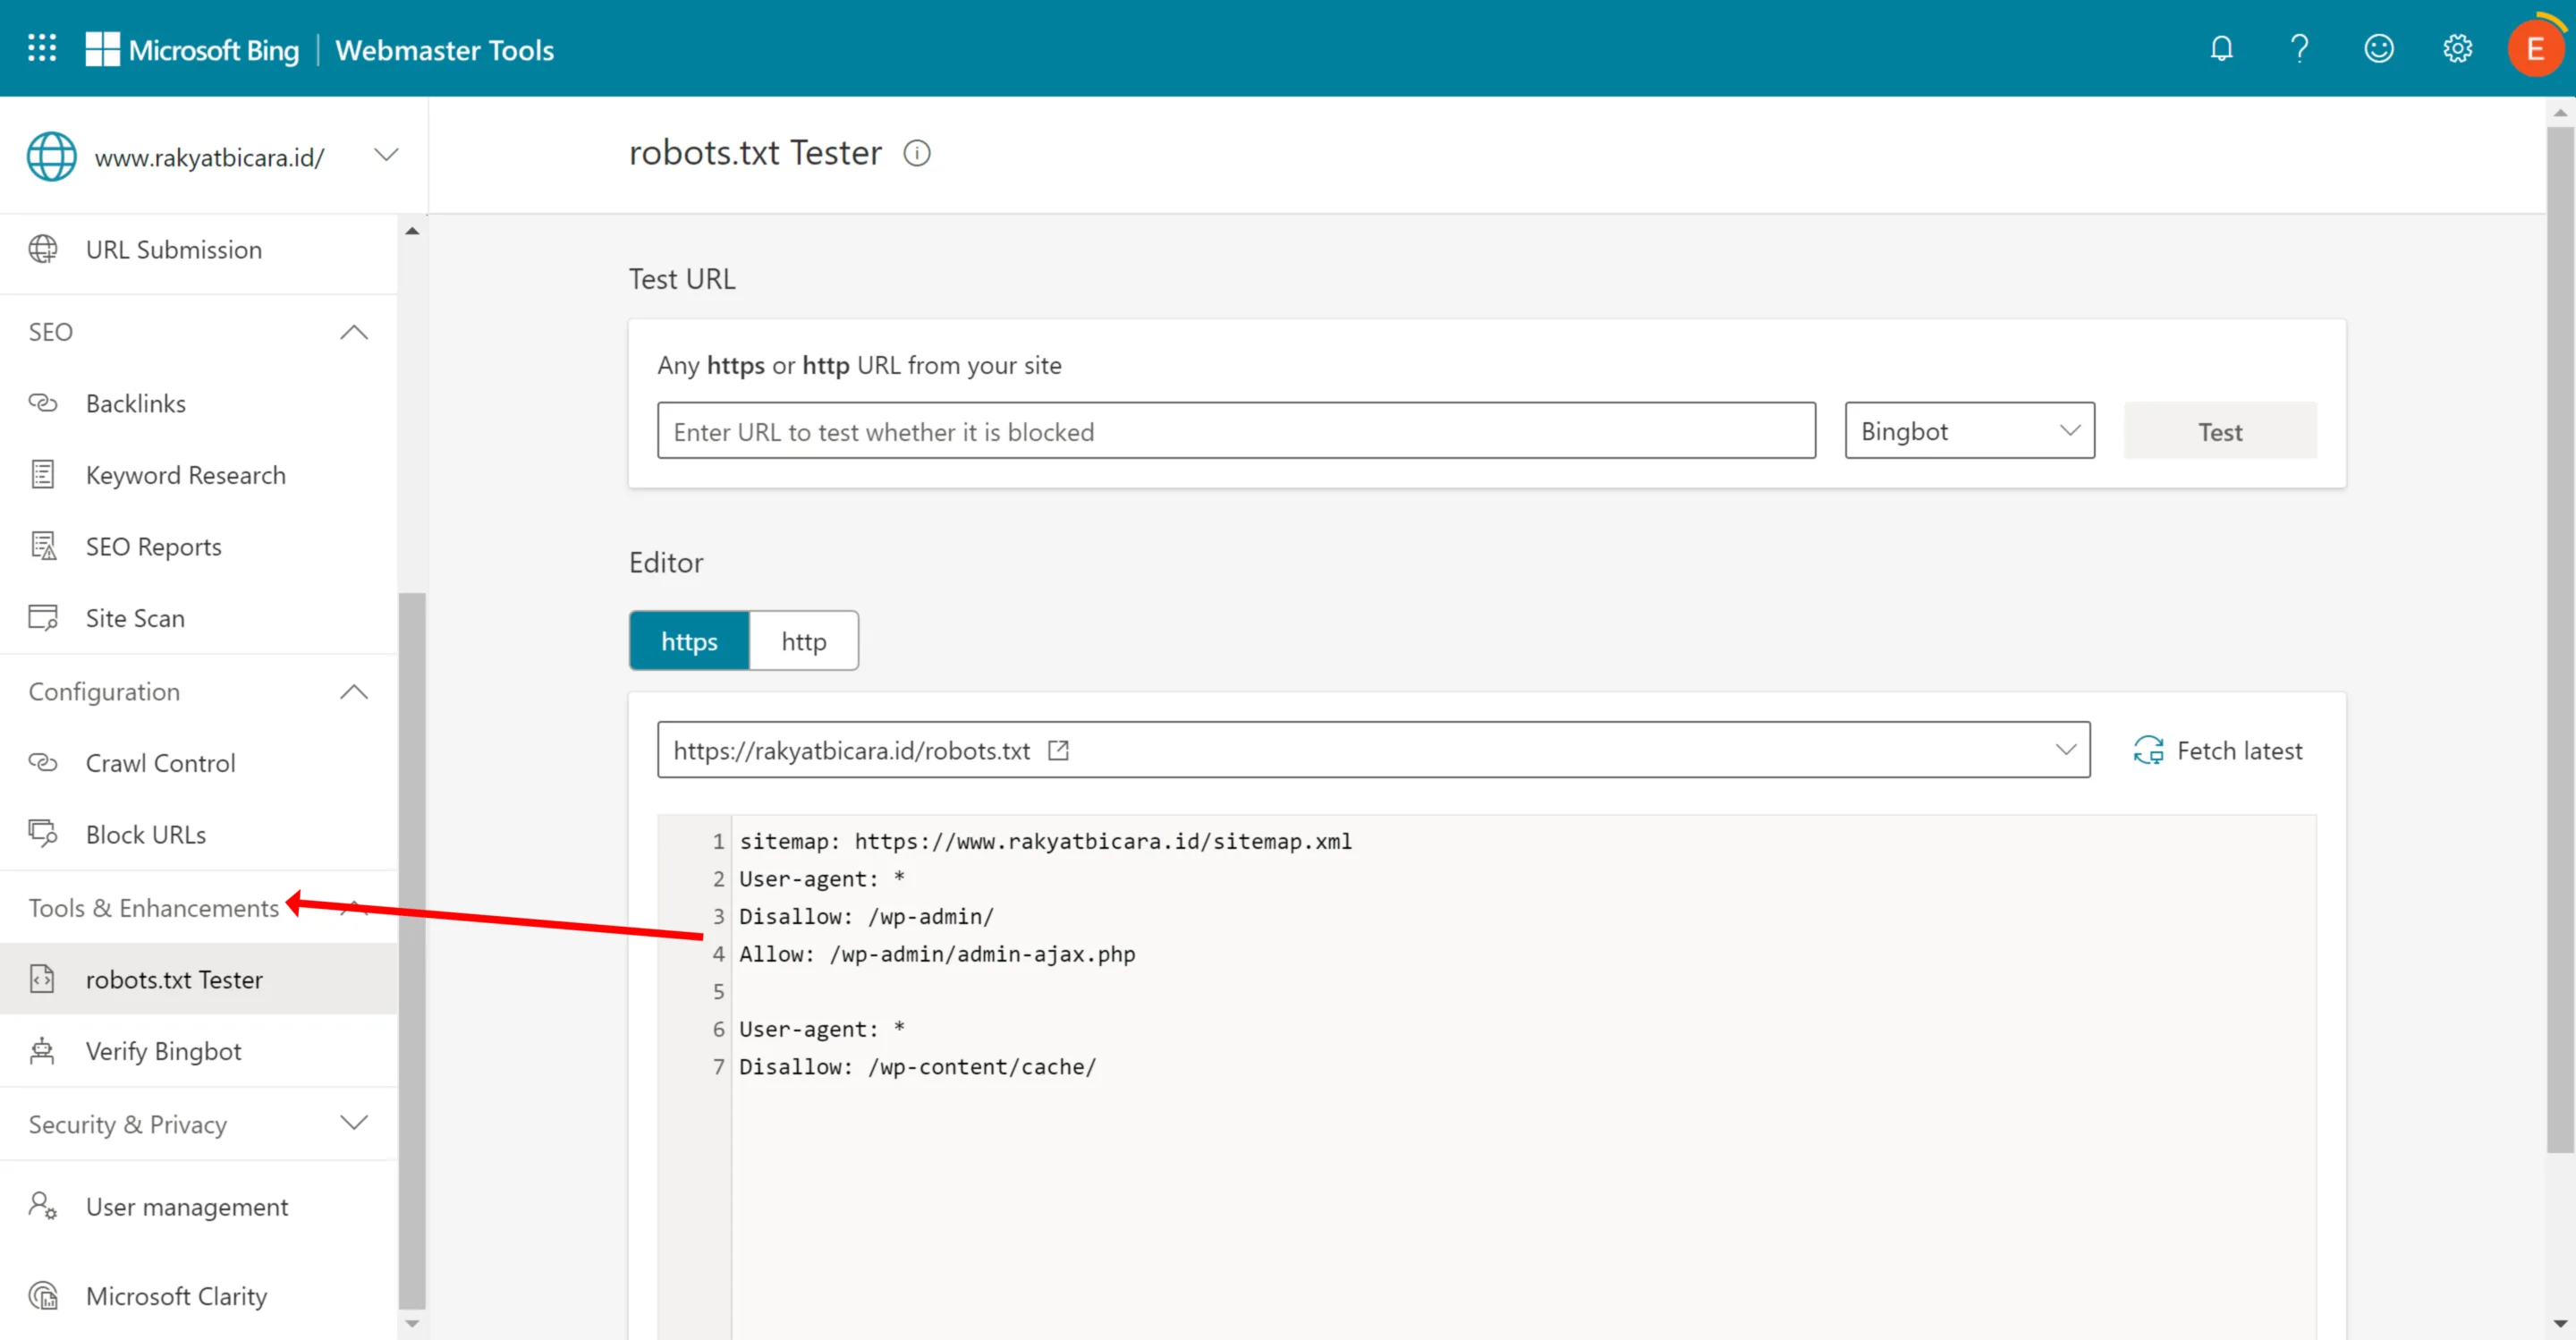
Task: Open the Microsoft apps grid launcher
Action: (x=42, y=48)
